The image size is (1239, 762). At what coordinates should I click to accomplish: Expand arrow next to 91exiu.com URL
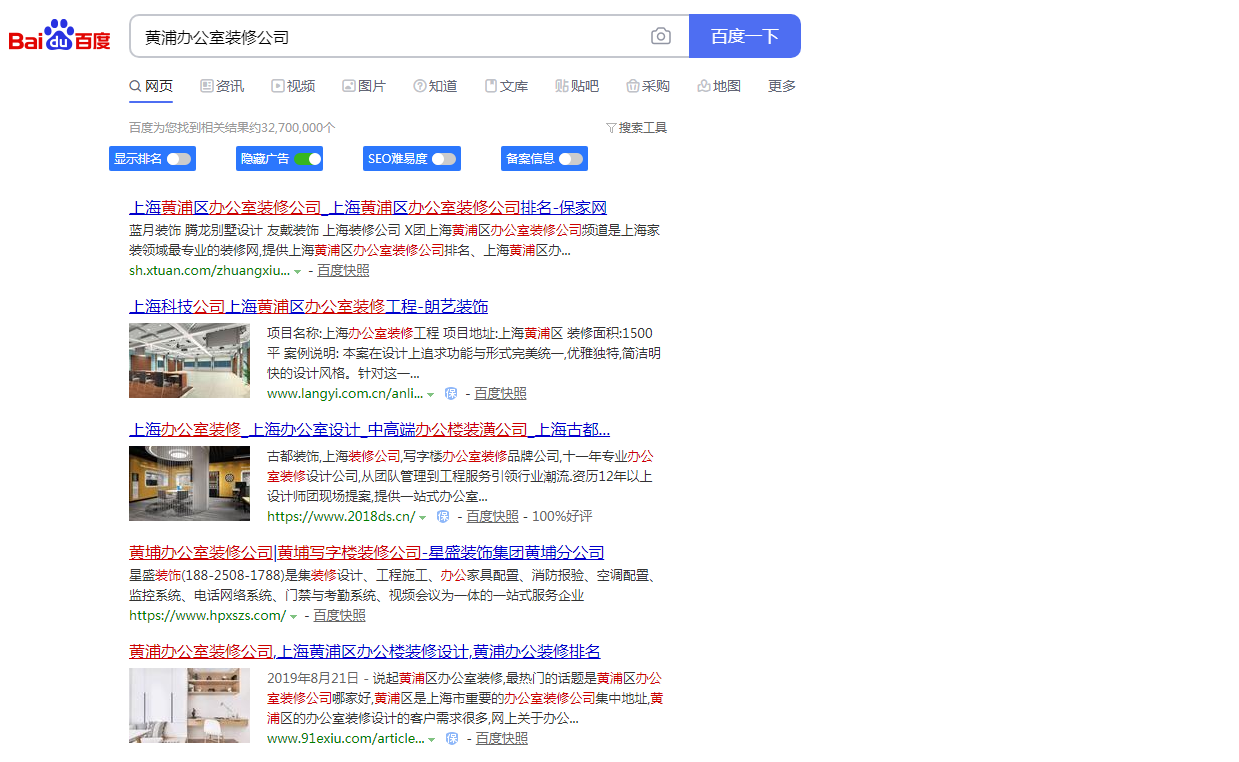pyautogui.click(x=432, y=740)
